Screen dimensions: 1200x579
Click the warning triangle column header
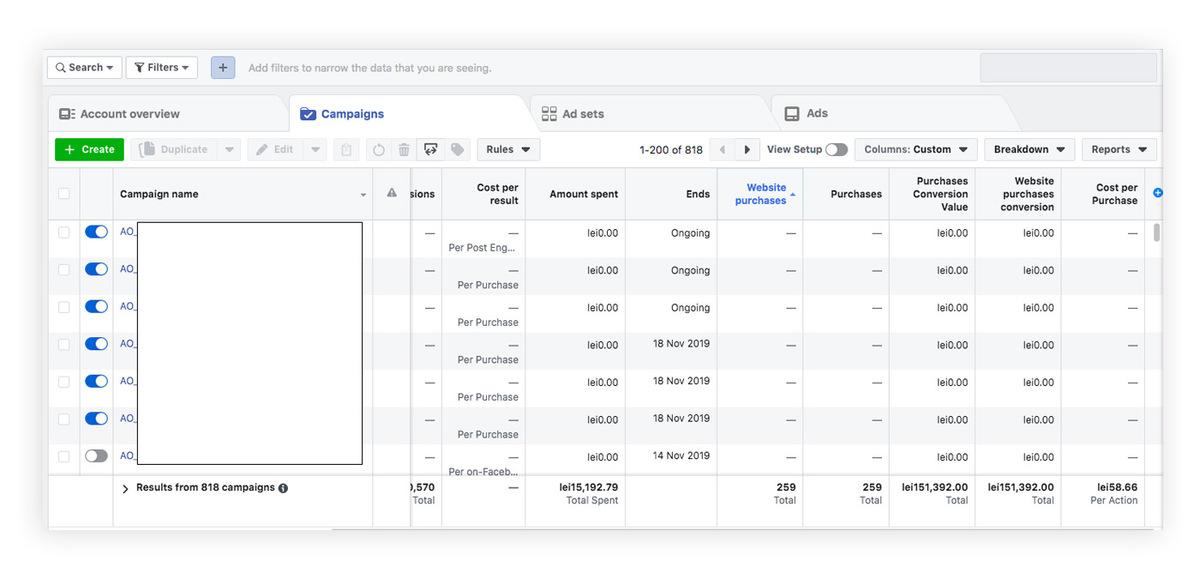tap(392, 193)
